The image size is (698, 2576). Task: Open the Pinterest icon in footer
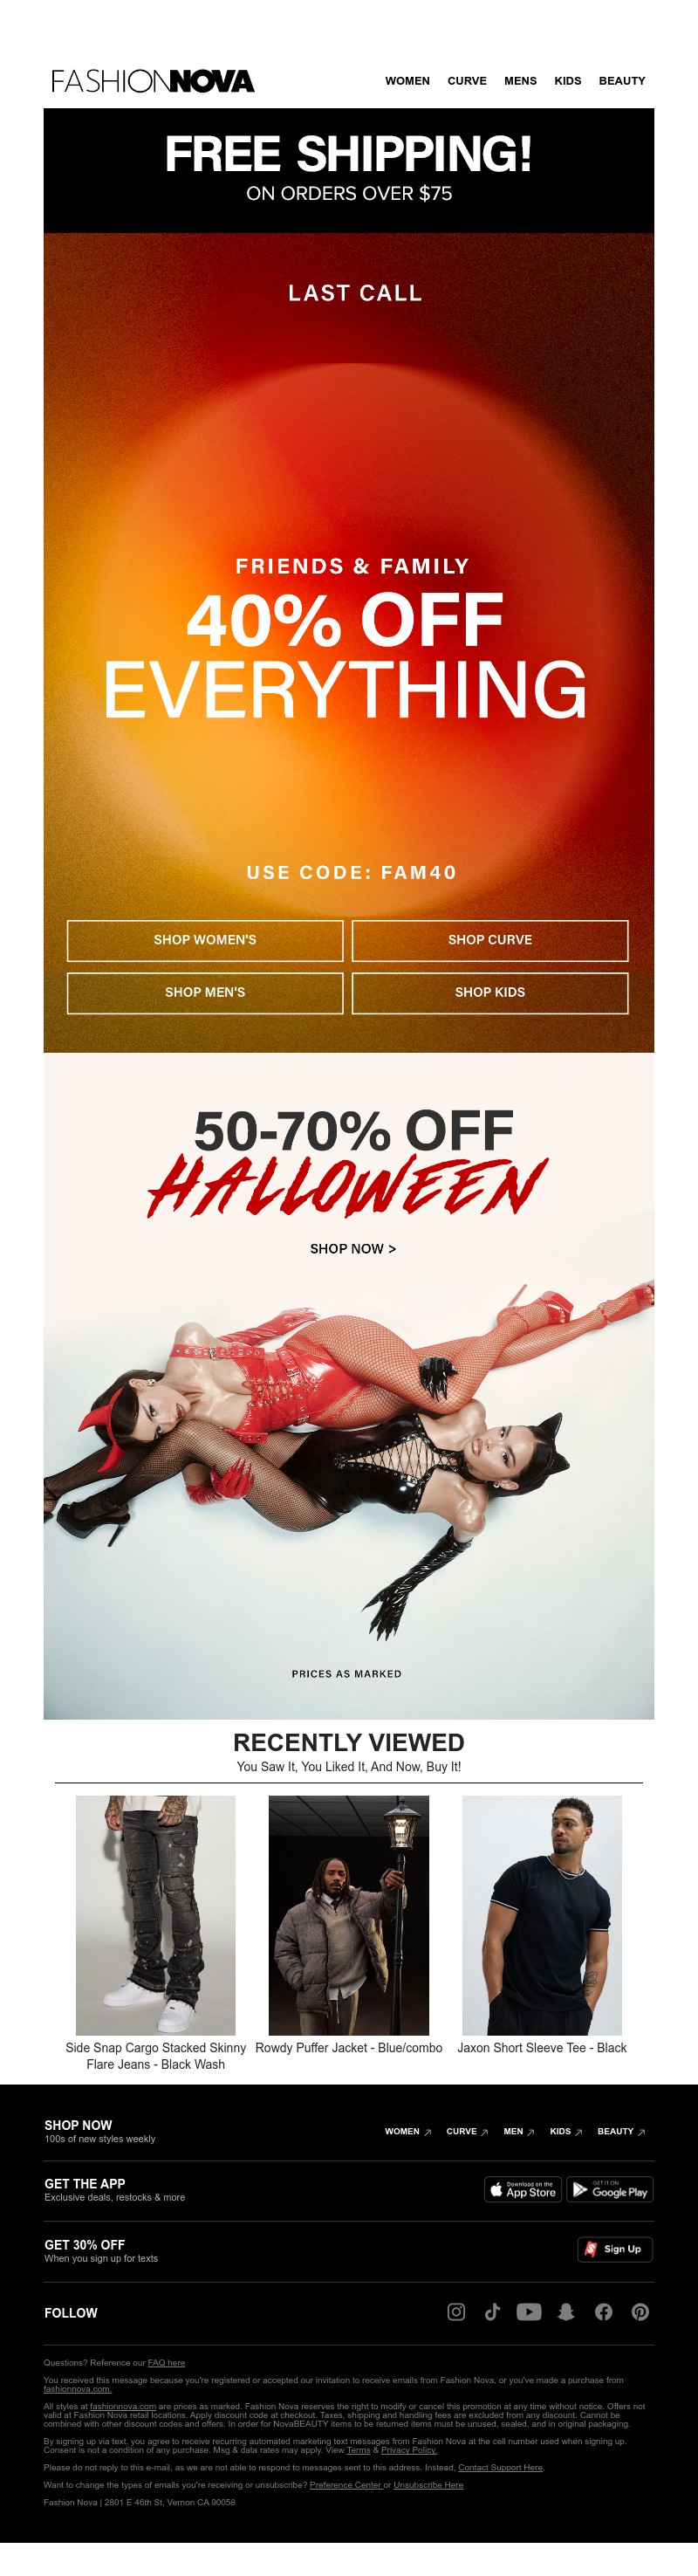640,2311
